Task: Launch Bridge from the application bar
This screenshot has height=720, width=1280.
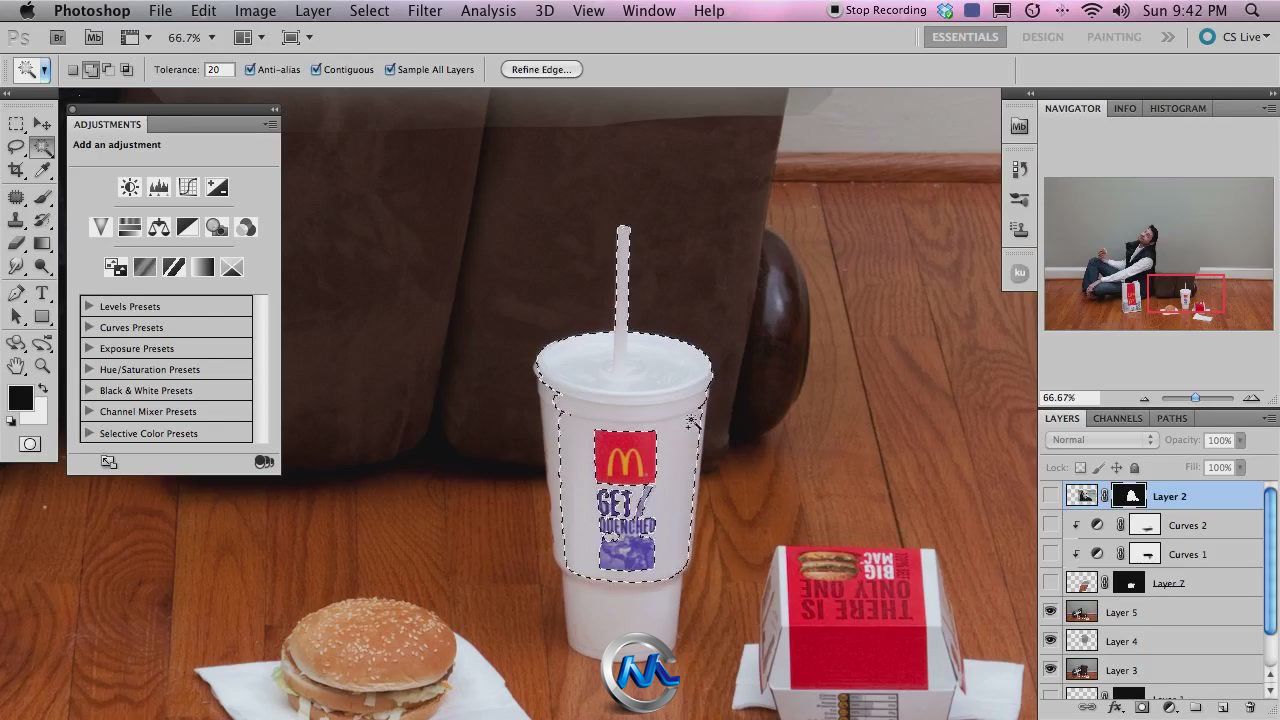Action: tap(58, 37)
